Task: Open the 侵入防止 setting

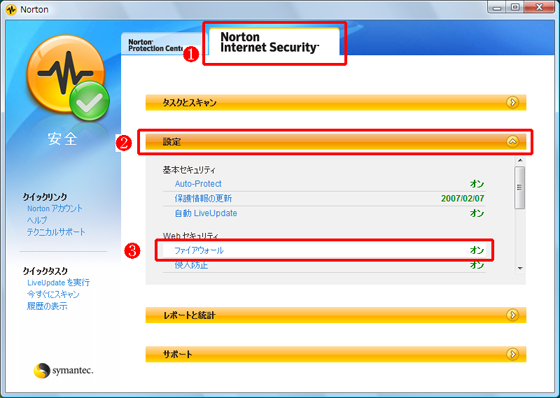Action: pos(191,265)
